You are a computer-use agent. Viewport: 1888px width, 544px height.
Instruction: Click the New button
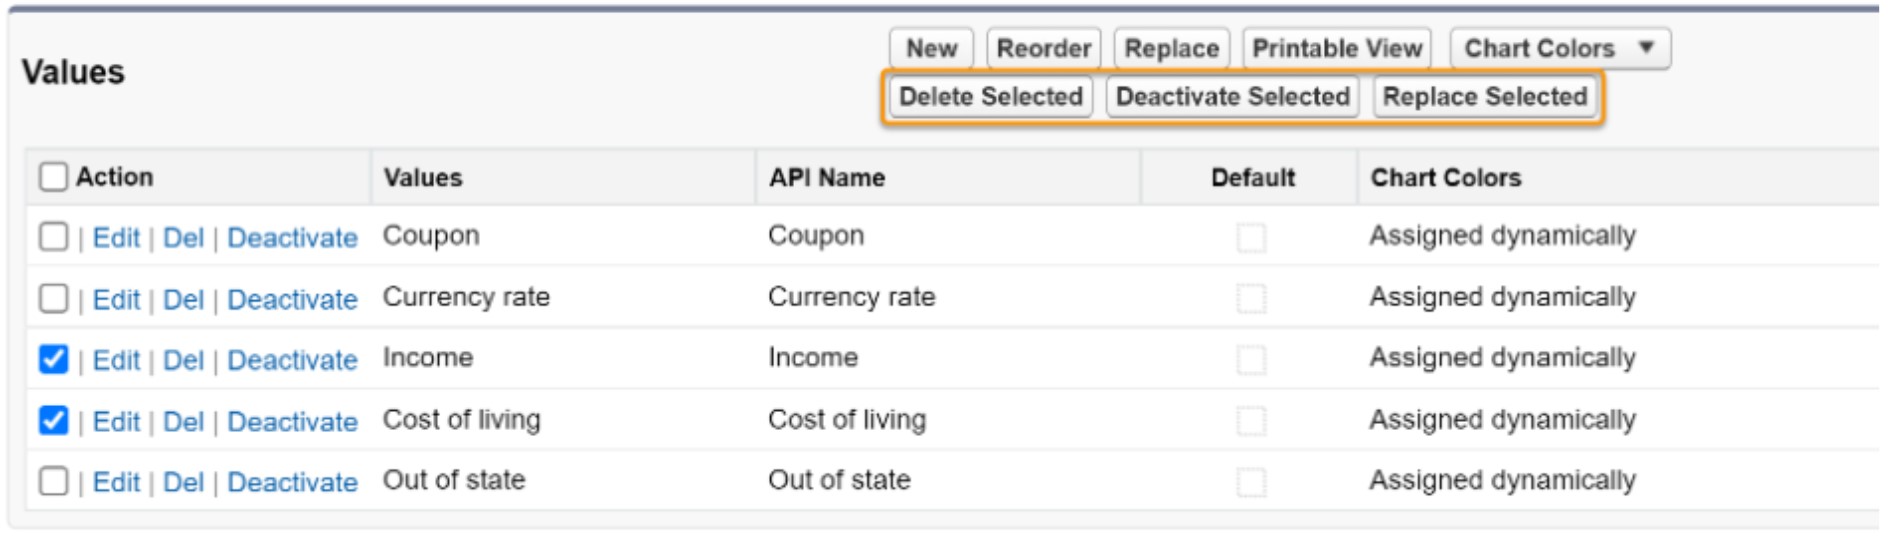pyautogui.click(x=931, y=48)
